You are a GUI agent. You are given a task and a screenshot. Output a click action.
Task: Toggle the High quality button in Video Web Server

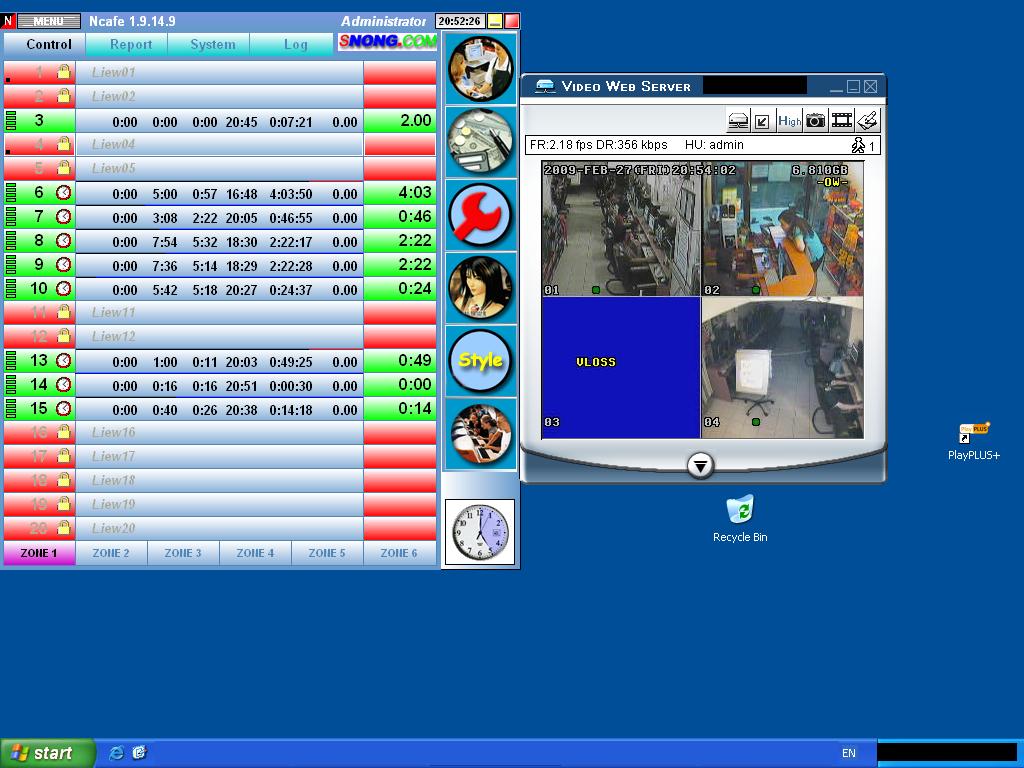pyautogui.click(x=790, y=121)
